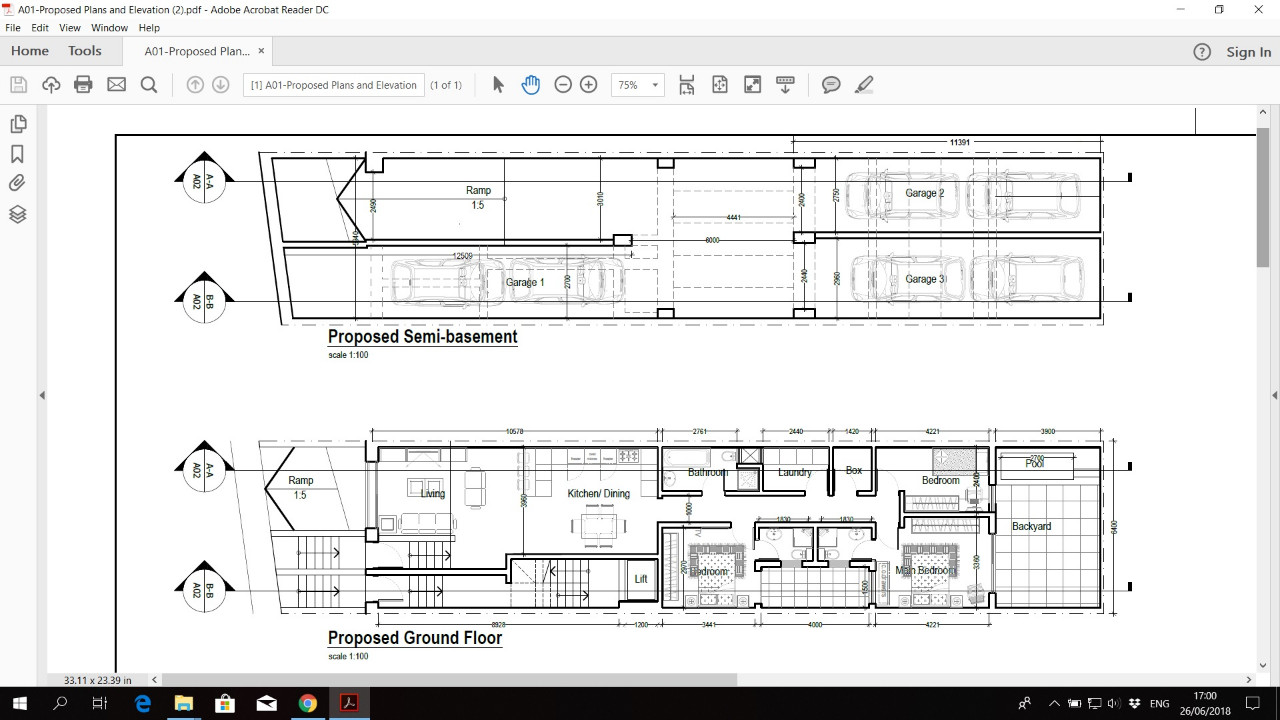Open the Bookmarks side panel
Viewport: 1280px width, 720px height.
(17, 154)
